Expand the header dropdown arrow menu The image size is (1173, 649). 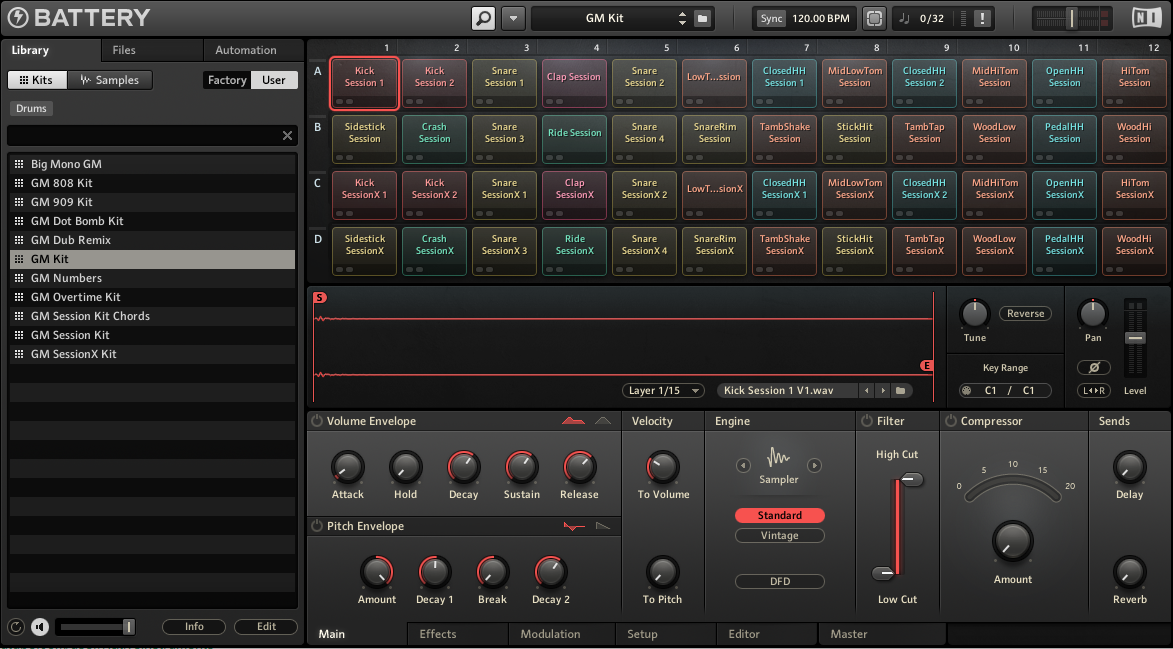(x=513, y=18)
